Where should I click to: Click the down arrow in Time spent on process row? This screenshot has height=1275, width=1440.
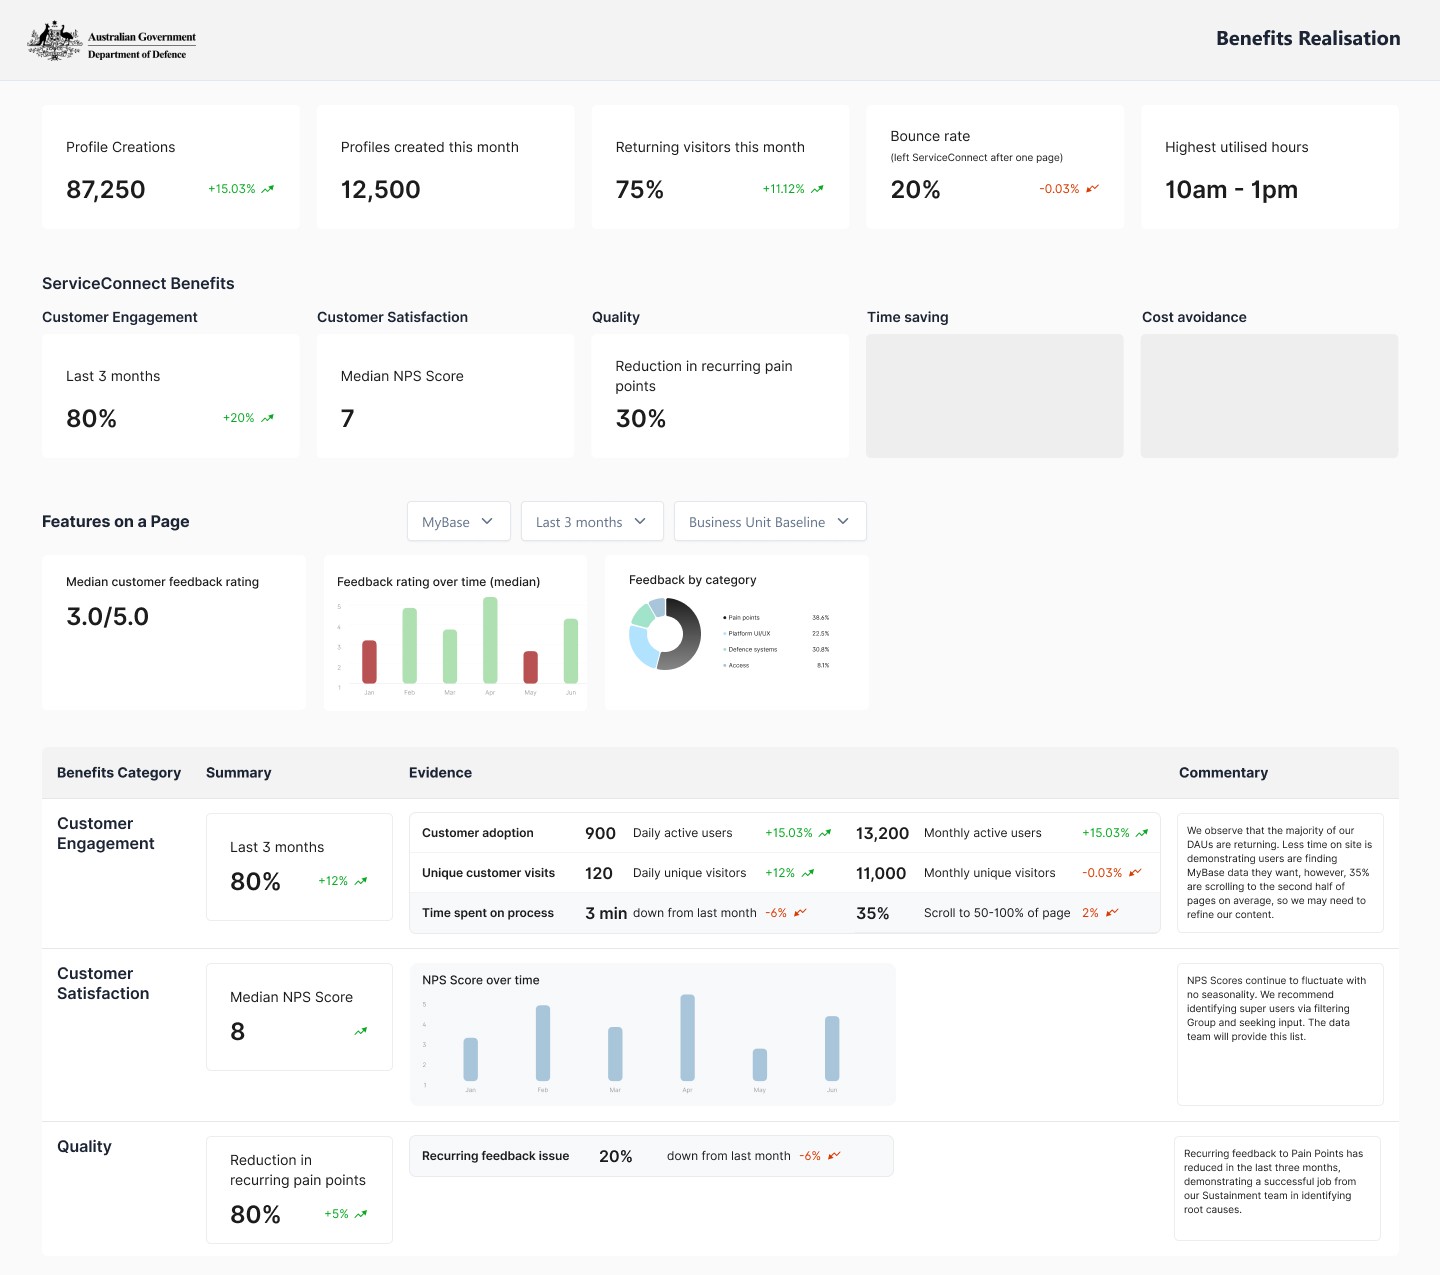tap(800, 913)
